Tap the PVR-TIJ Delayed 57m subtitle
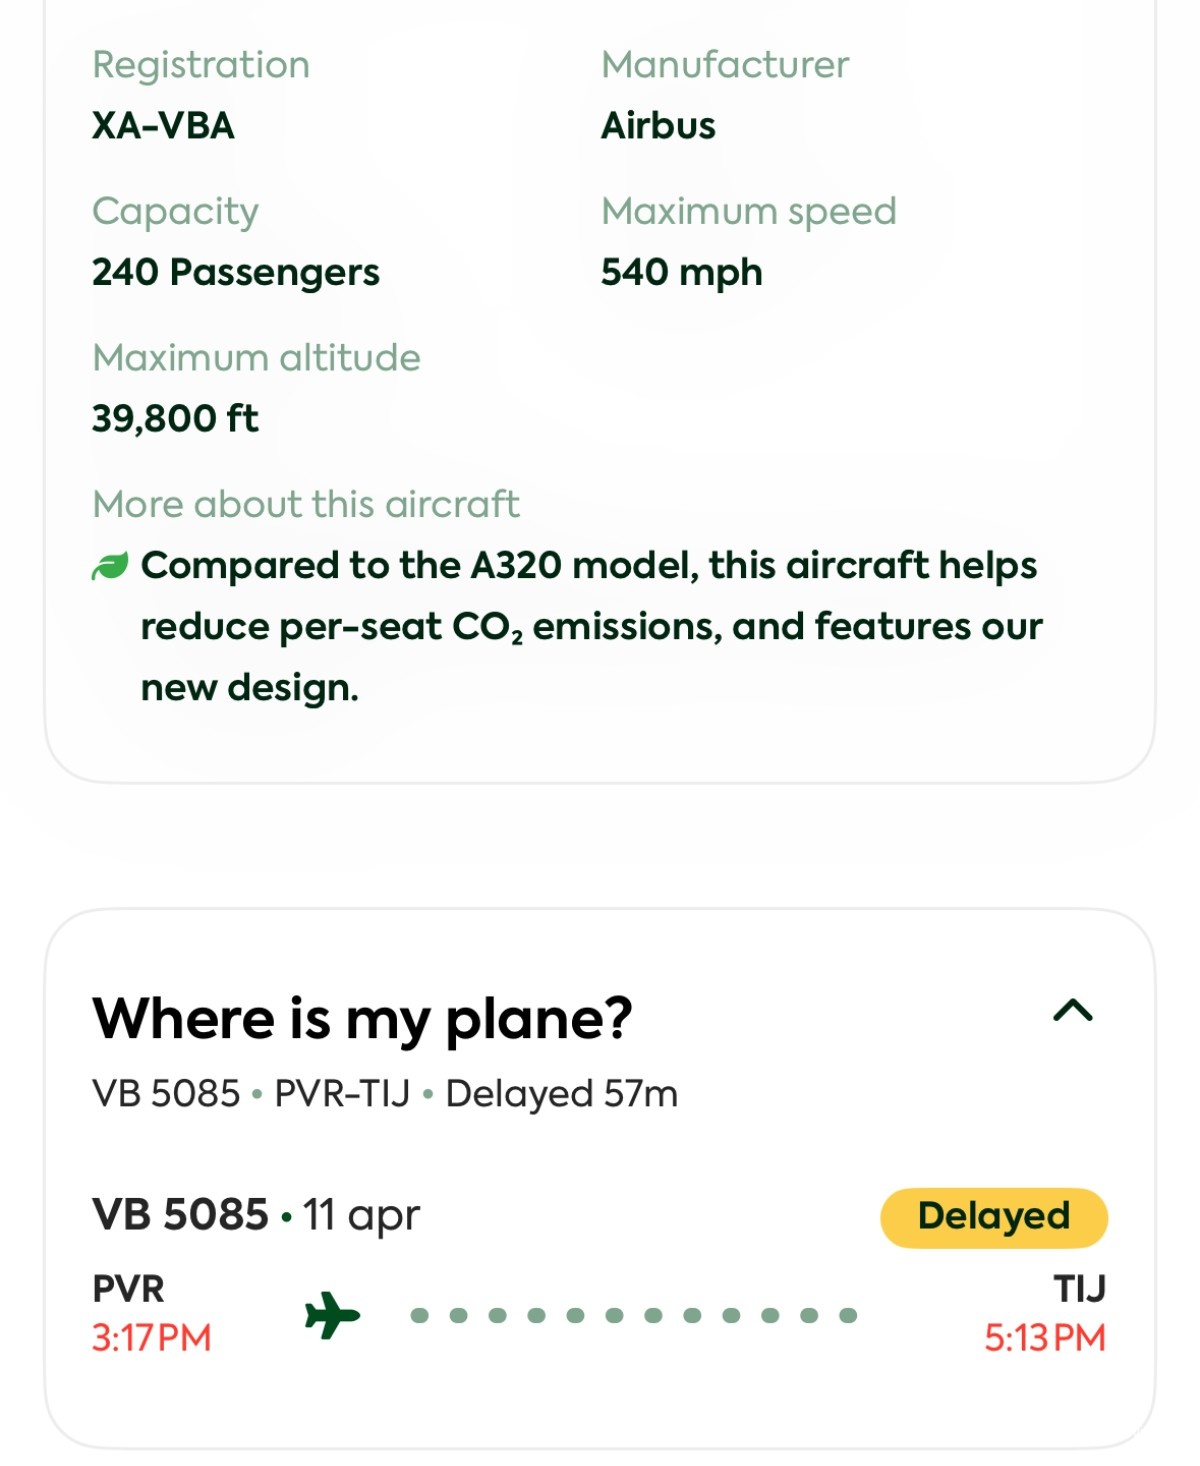Image resolution: width=1200 pixels, height=1466 pixels. (476, 1094)
